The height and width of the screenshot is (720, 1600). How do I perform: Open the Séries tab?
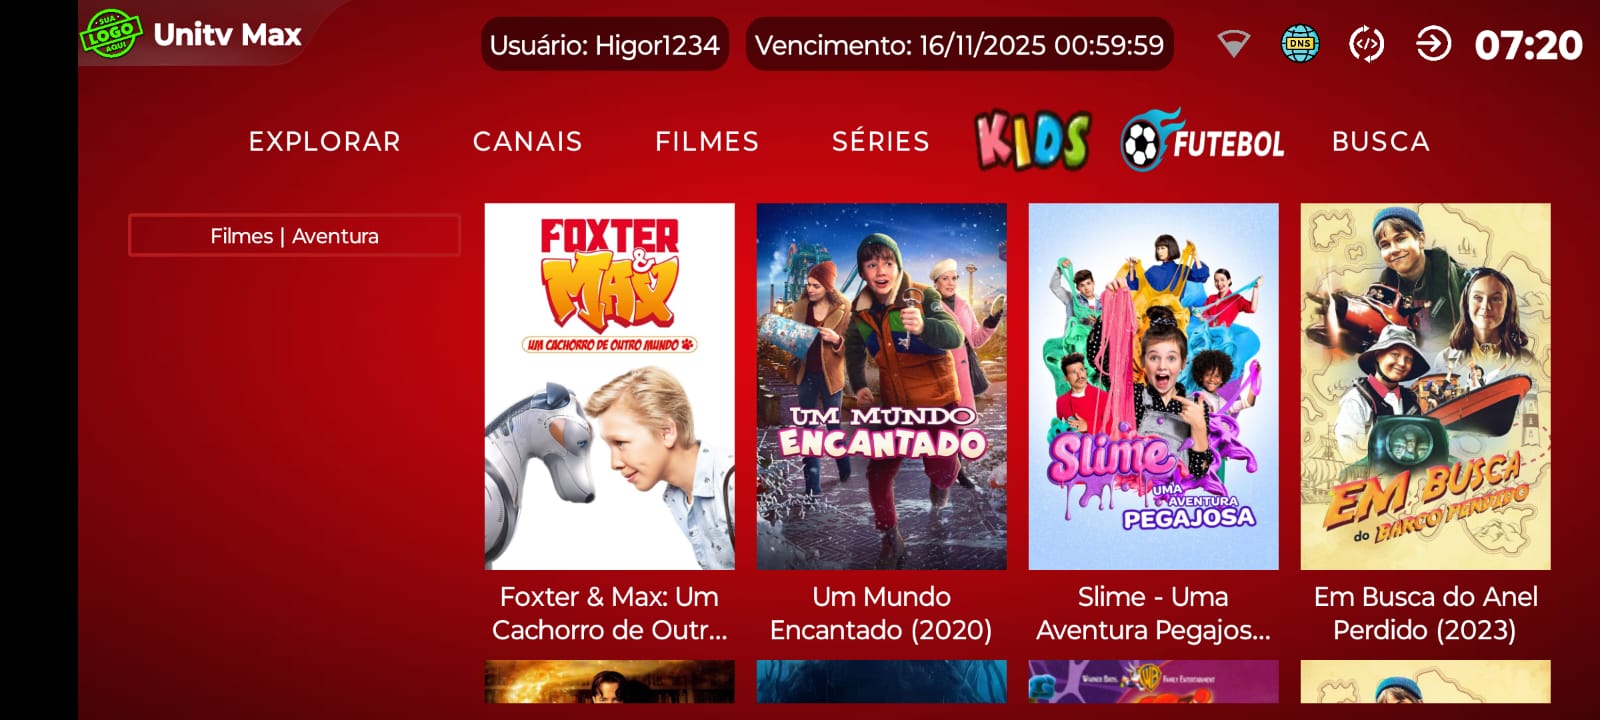pyautogui.click(x=881, y=141)
